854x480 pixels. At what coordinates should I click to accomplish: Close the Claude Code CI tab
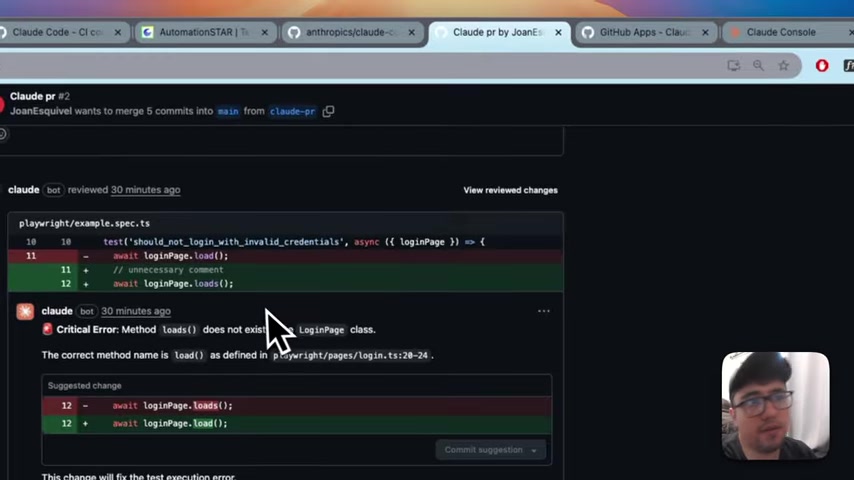(x=118, y=32)
